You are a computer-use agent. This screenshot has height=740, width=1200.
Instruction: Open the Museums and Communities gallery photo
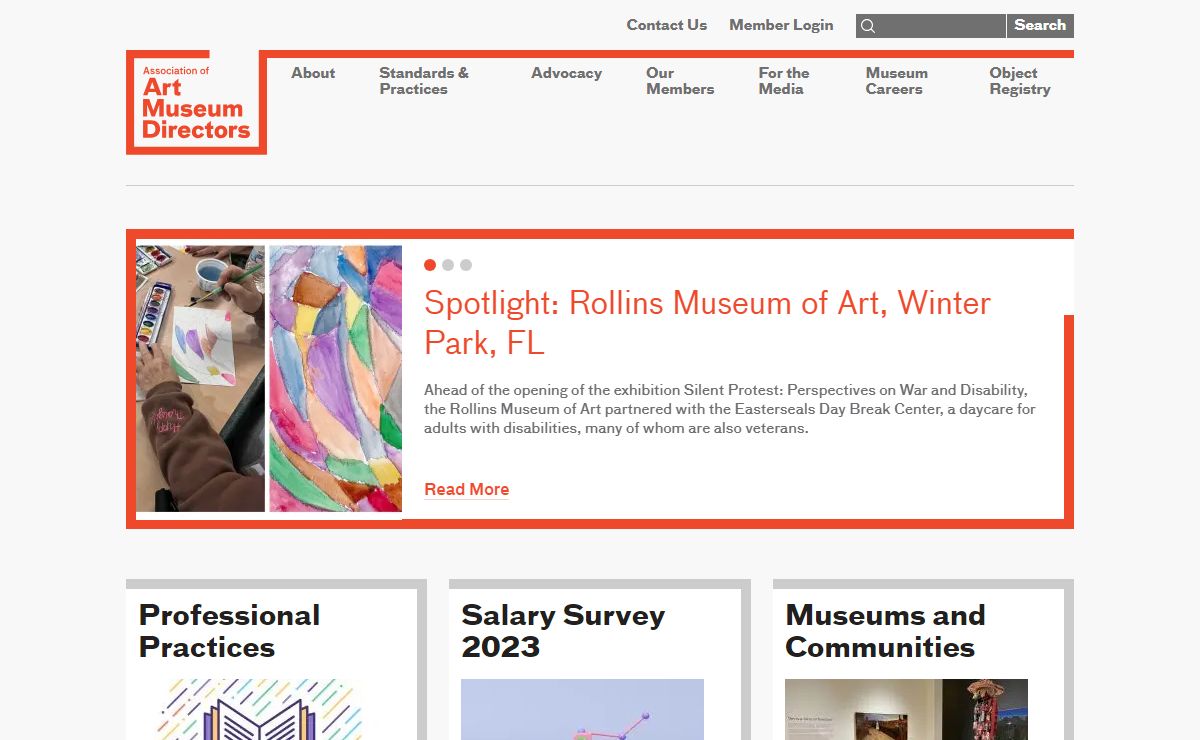pyautogui.click(x=906, y=709)
